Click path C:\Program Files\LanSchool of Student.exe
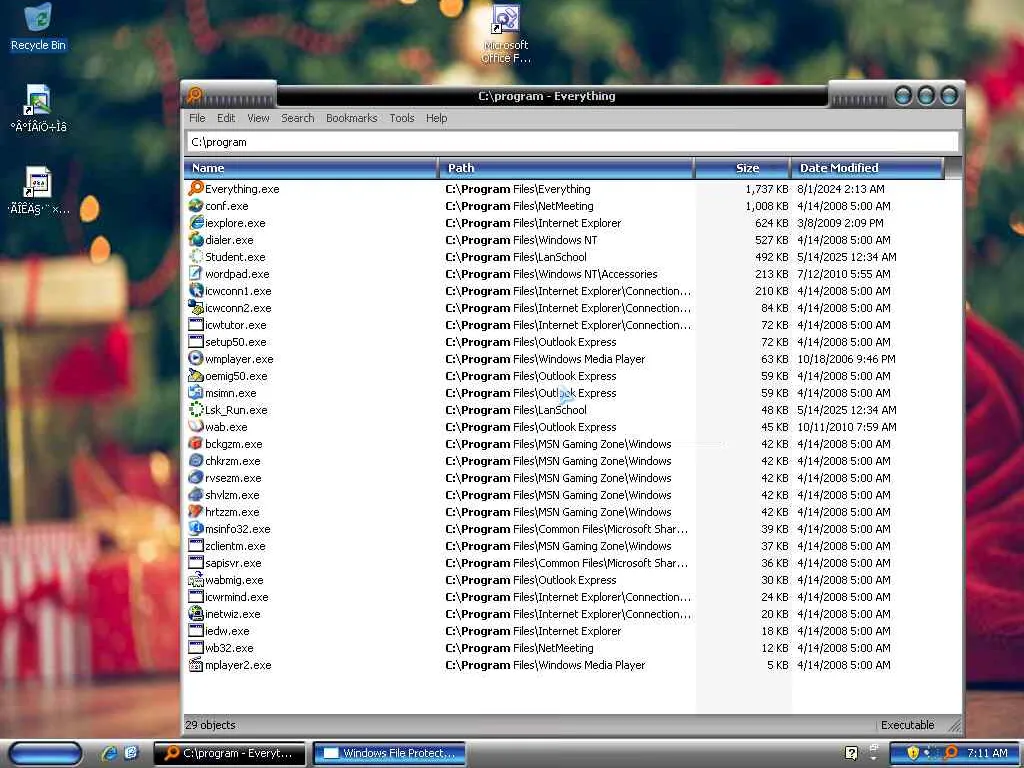This screenshot has width=1024, height=768. tap(516, 257)
